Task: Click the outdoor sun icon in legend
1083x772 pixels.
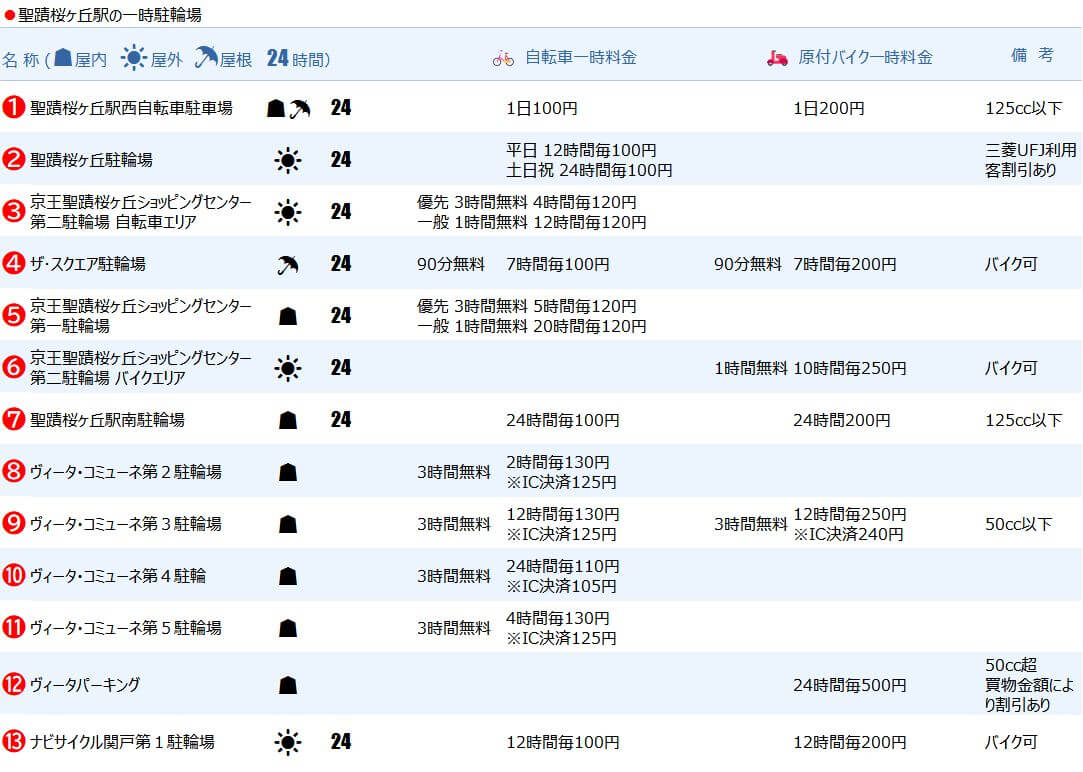Action: click(133, 58)
